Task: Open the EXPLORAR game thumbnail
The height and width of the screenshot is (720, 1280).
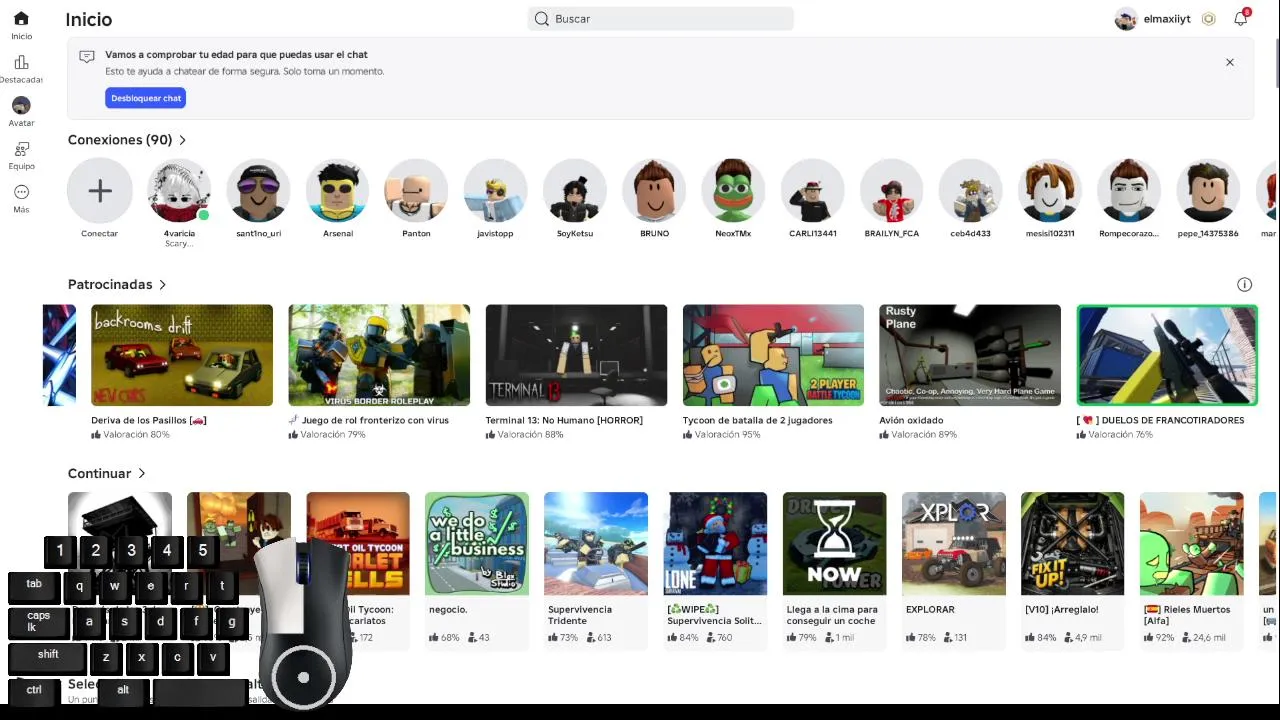Action: click(x=953, y=543)
